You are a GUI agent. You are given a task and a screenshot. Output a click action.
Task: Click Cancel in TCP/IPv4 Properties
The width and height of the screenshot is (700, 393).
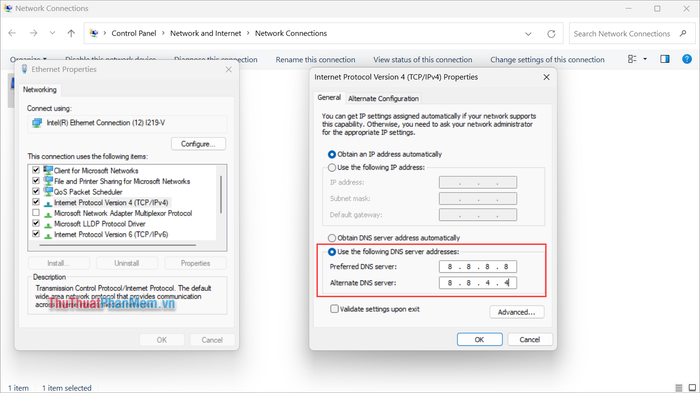[x=530, y=339]
